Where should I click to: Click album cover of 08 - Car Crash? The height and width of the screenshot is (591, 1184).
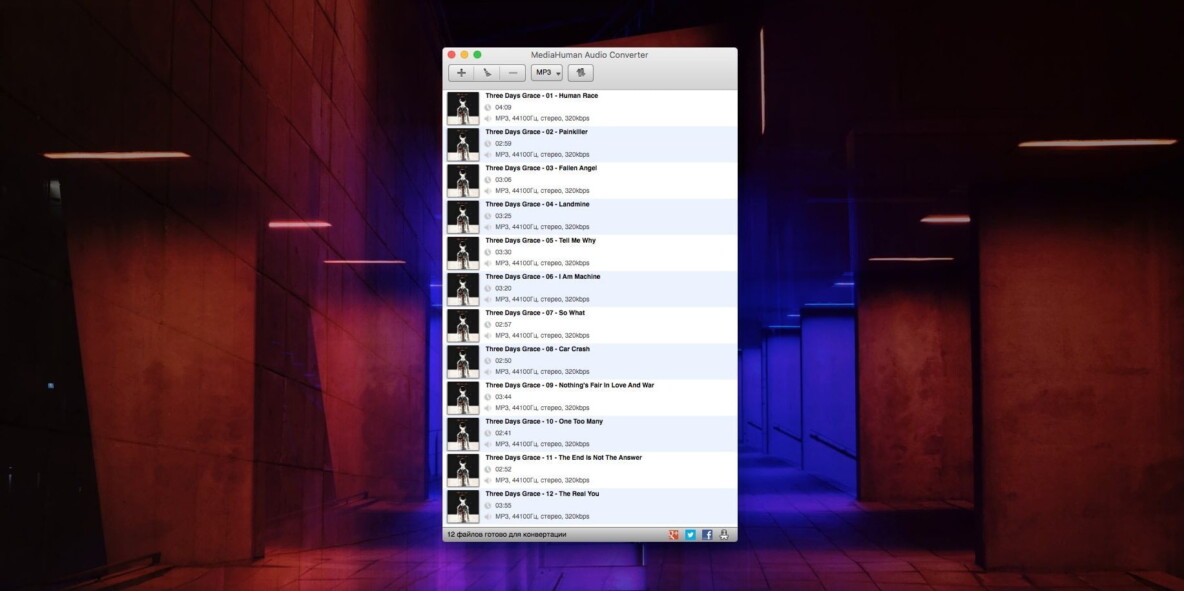point(463,362)
